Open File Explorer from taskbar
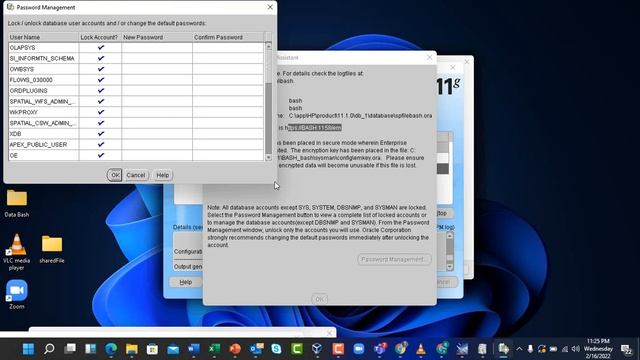The width and height of the screenshot is (640, 360). pos(132,349)
